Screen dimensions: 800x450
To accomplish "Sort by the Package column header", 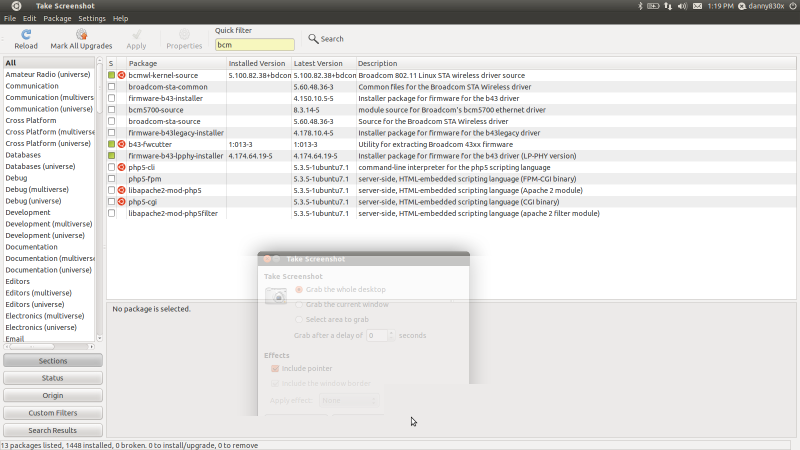I will (x=176, y=63).
